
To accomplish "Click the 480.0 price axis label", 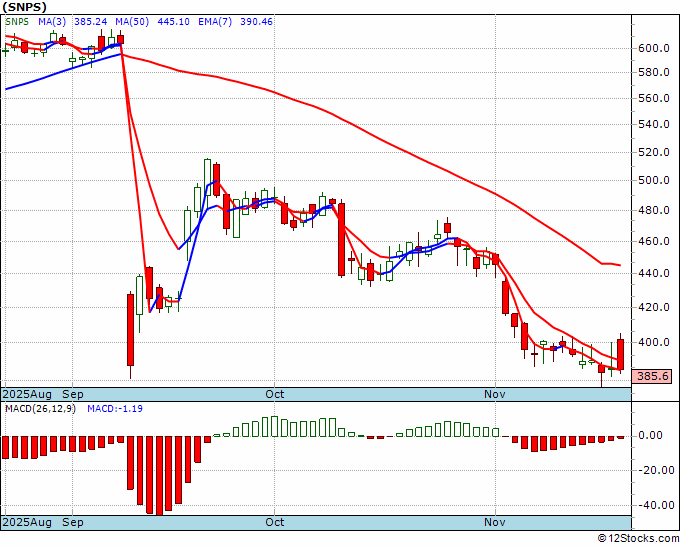I will tap(654, 210).
